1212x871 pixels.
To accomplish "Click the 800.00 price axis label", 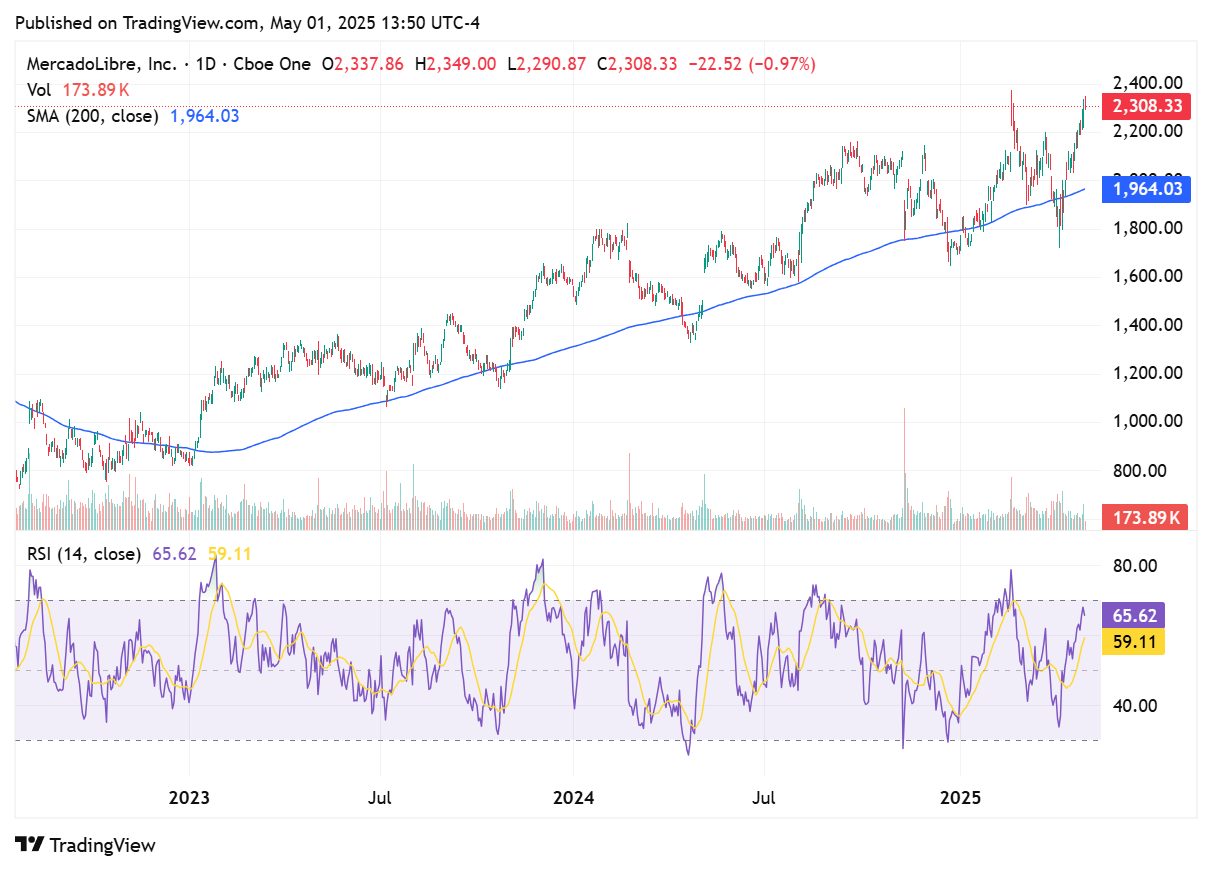I will point(1140,470).
